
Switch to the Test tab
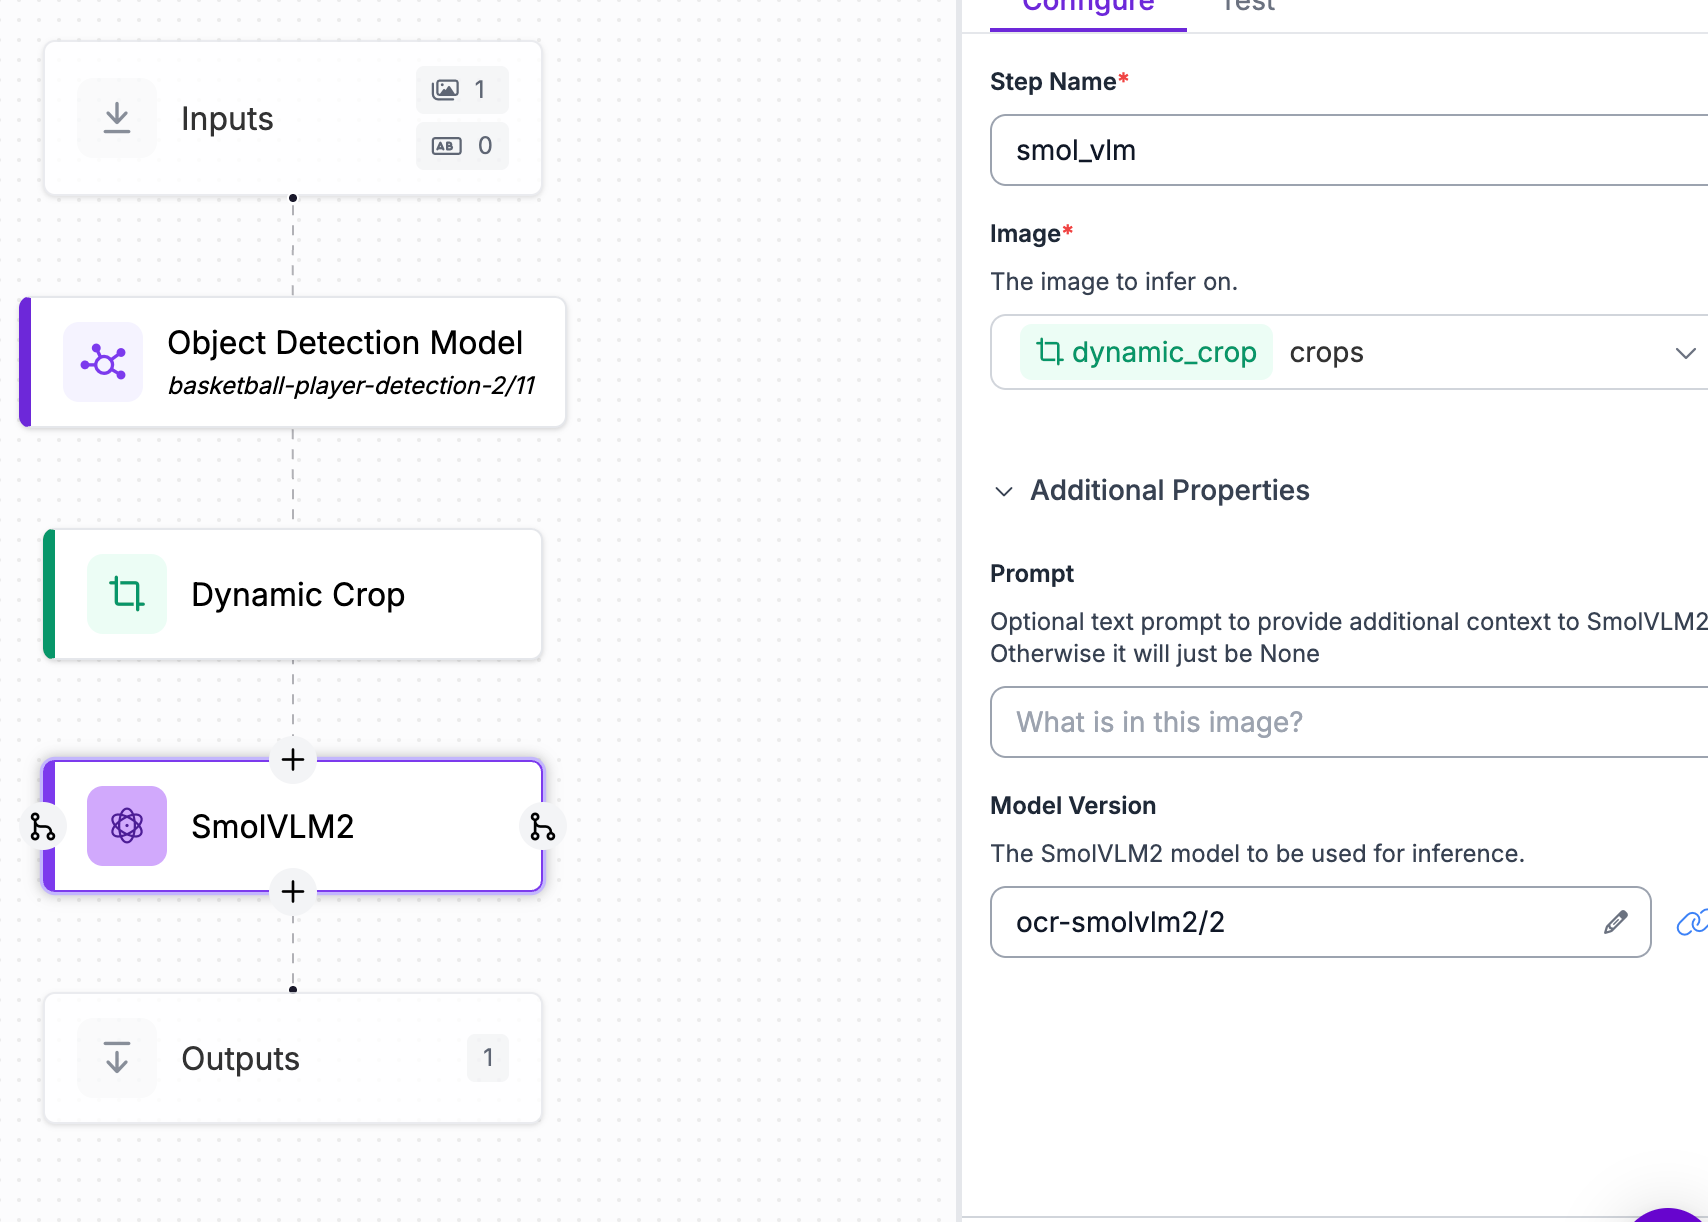[1249, 6]
